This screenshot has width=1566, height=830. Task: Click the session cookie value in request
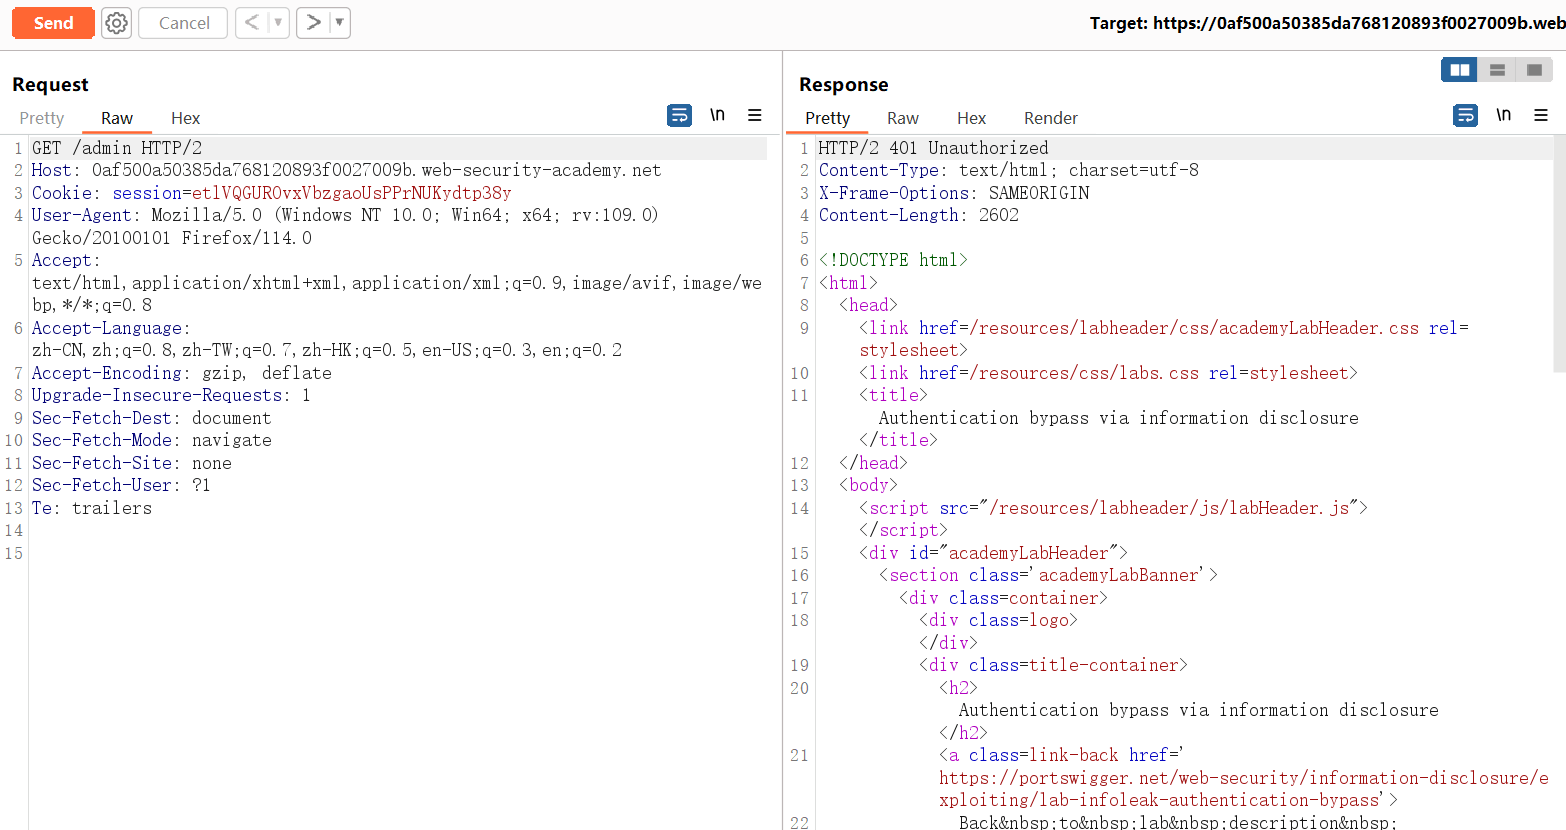click(351, 193)
